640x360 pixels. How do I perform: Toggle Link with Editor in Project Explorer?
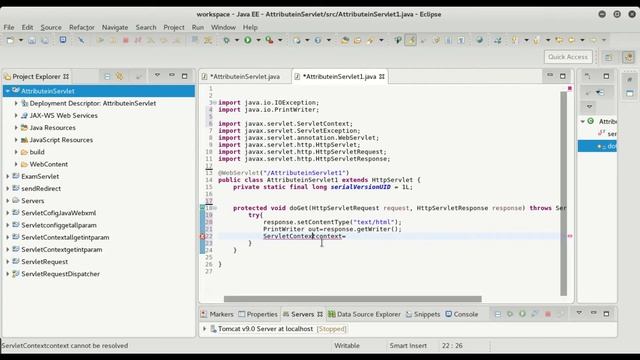click(119, 76)
